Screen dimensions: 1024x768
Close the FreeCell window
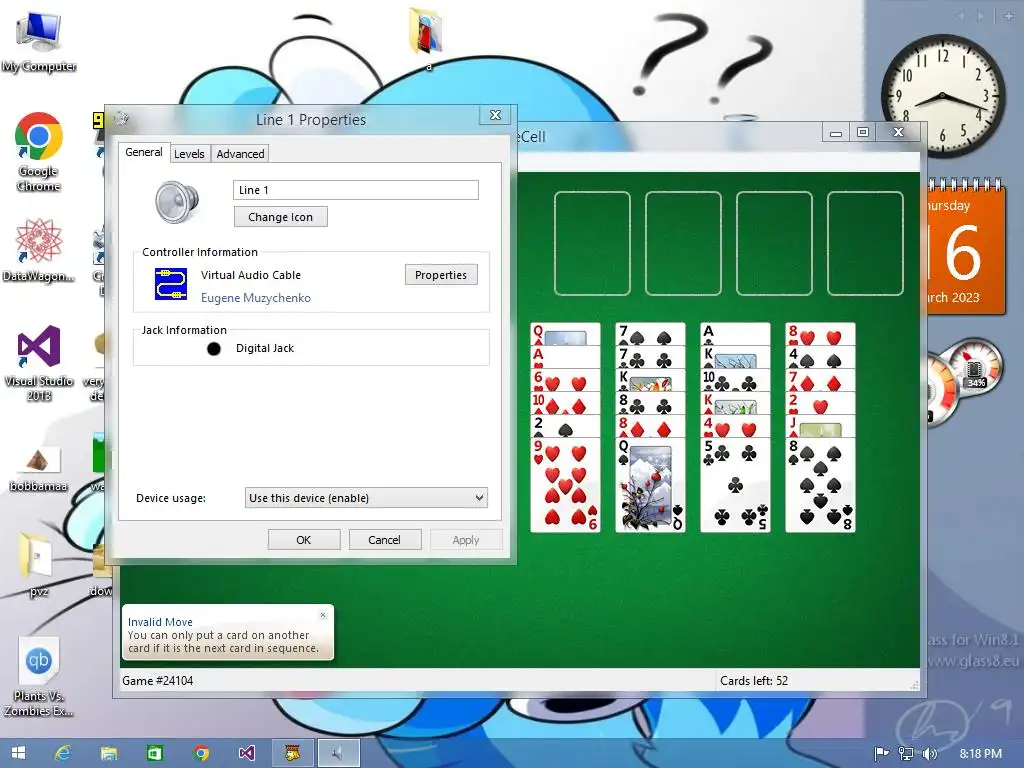(x=899, y=133)
